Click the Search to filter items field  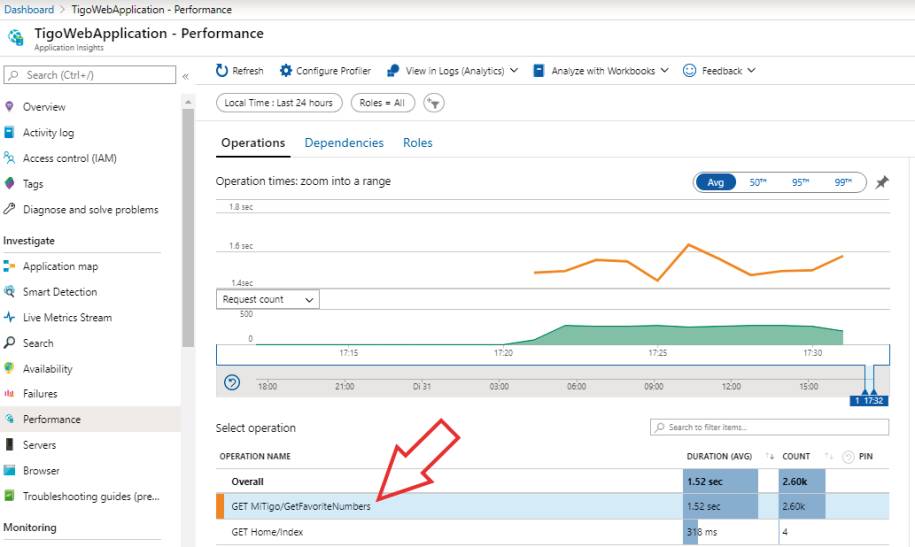click(769, 427)
